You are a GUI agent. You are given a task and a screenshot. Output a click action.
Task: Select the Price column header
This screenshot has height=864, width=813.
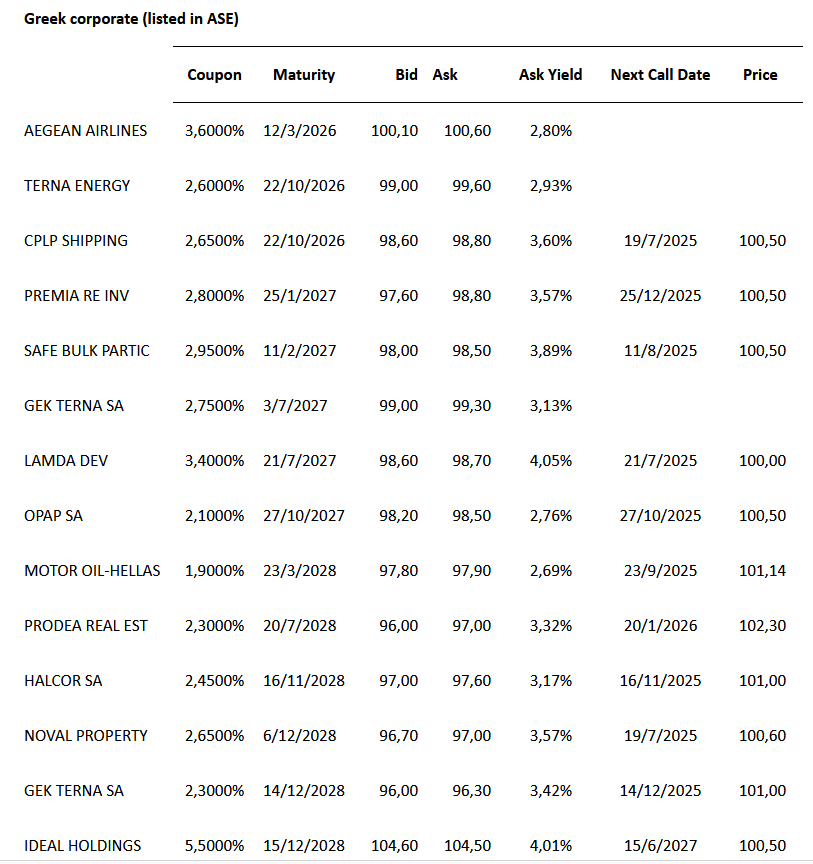tap(760, 75)
